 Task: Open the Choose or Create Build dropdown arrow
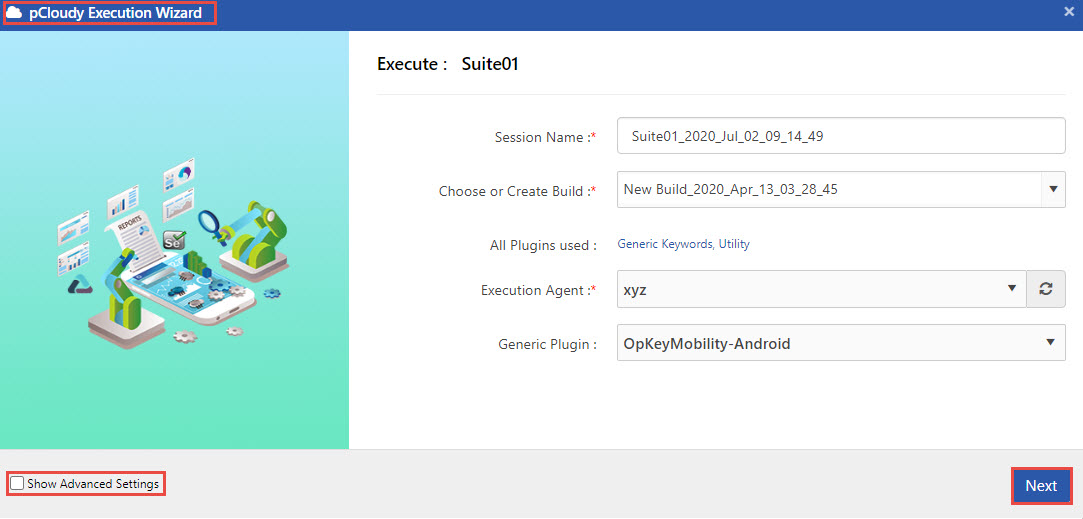1052,189
